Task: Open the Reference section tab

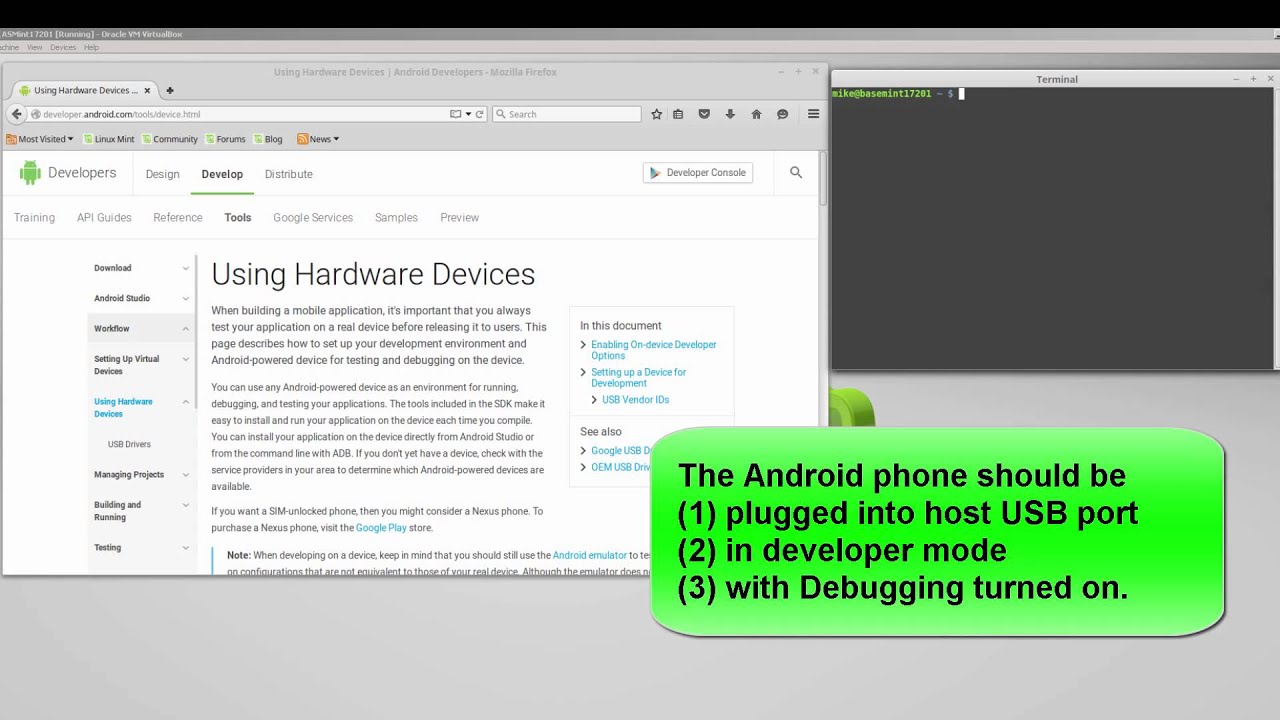Action: (x=178, y=217)
